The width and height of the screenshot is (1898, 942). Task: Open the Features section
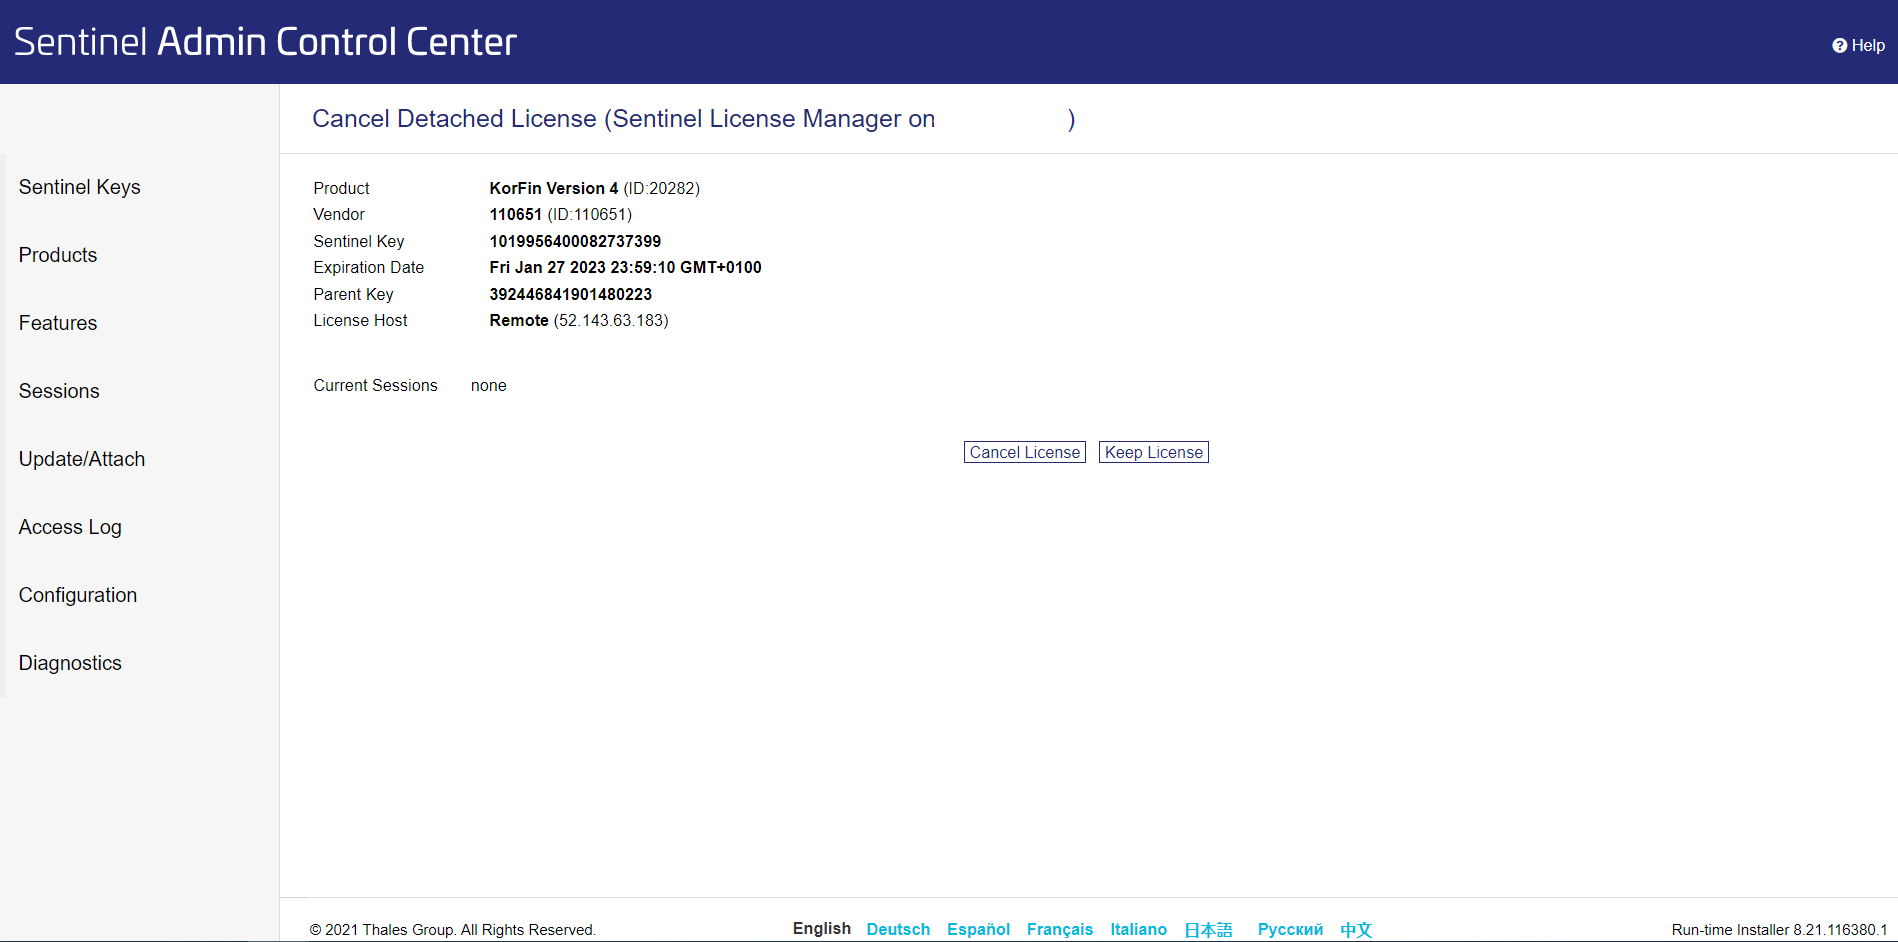coord(58,323)
